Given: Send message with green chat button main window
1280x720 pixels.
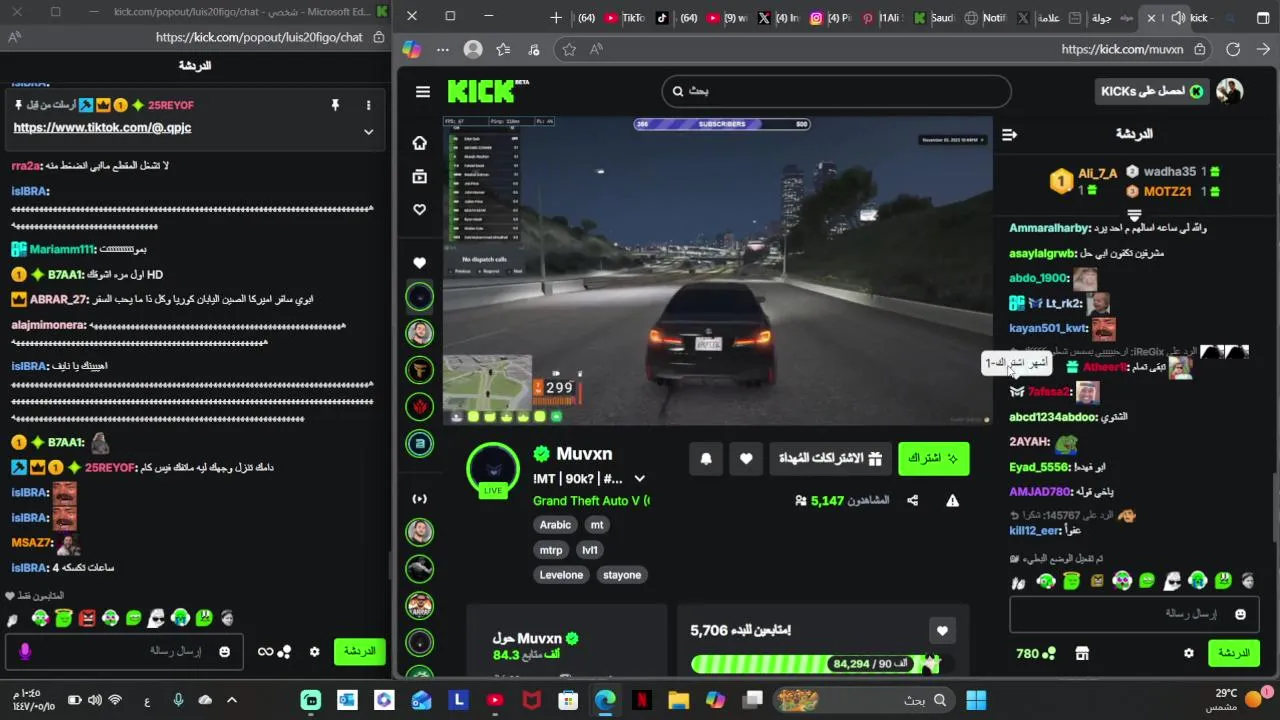Looking at the screenshot, I should 1233,653.
